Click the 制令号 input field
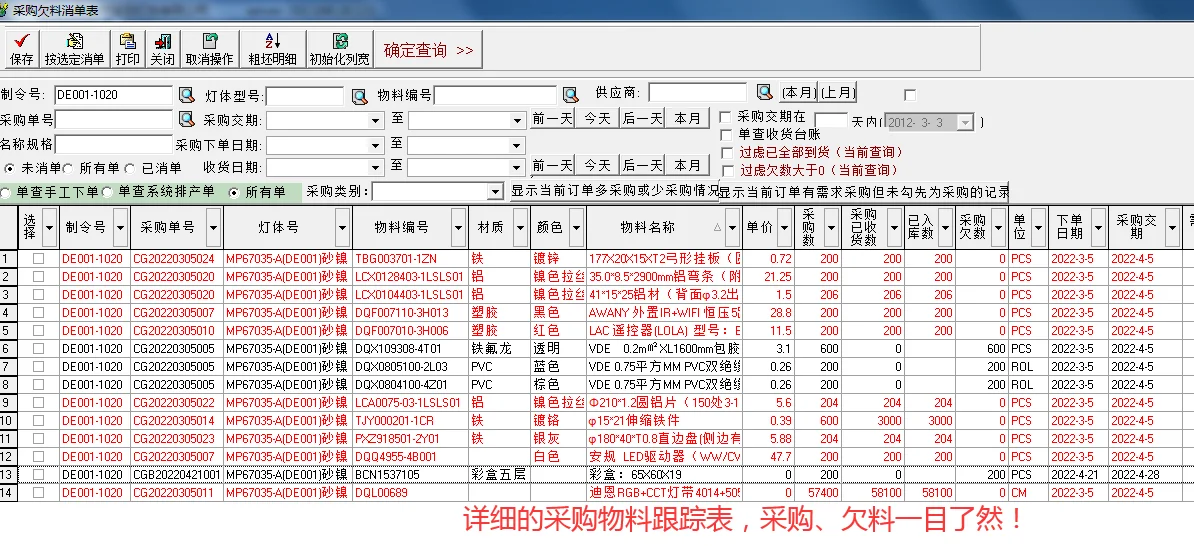This screenshot has height=546, width=1194. 114,95
